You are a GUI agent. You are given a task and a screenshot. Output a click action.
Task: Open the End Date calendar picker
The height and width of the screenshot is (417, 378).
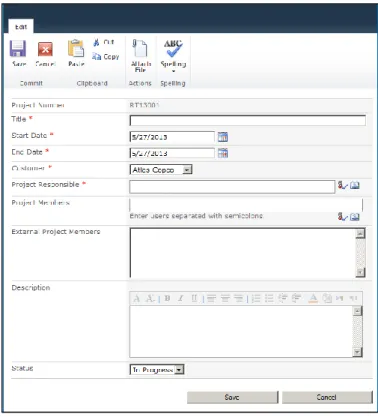click(223, 153)
